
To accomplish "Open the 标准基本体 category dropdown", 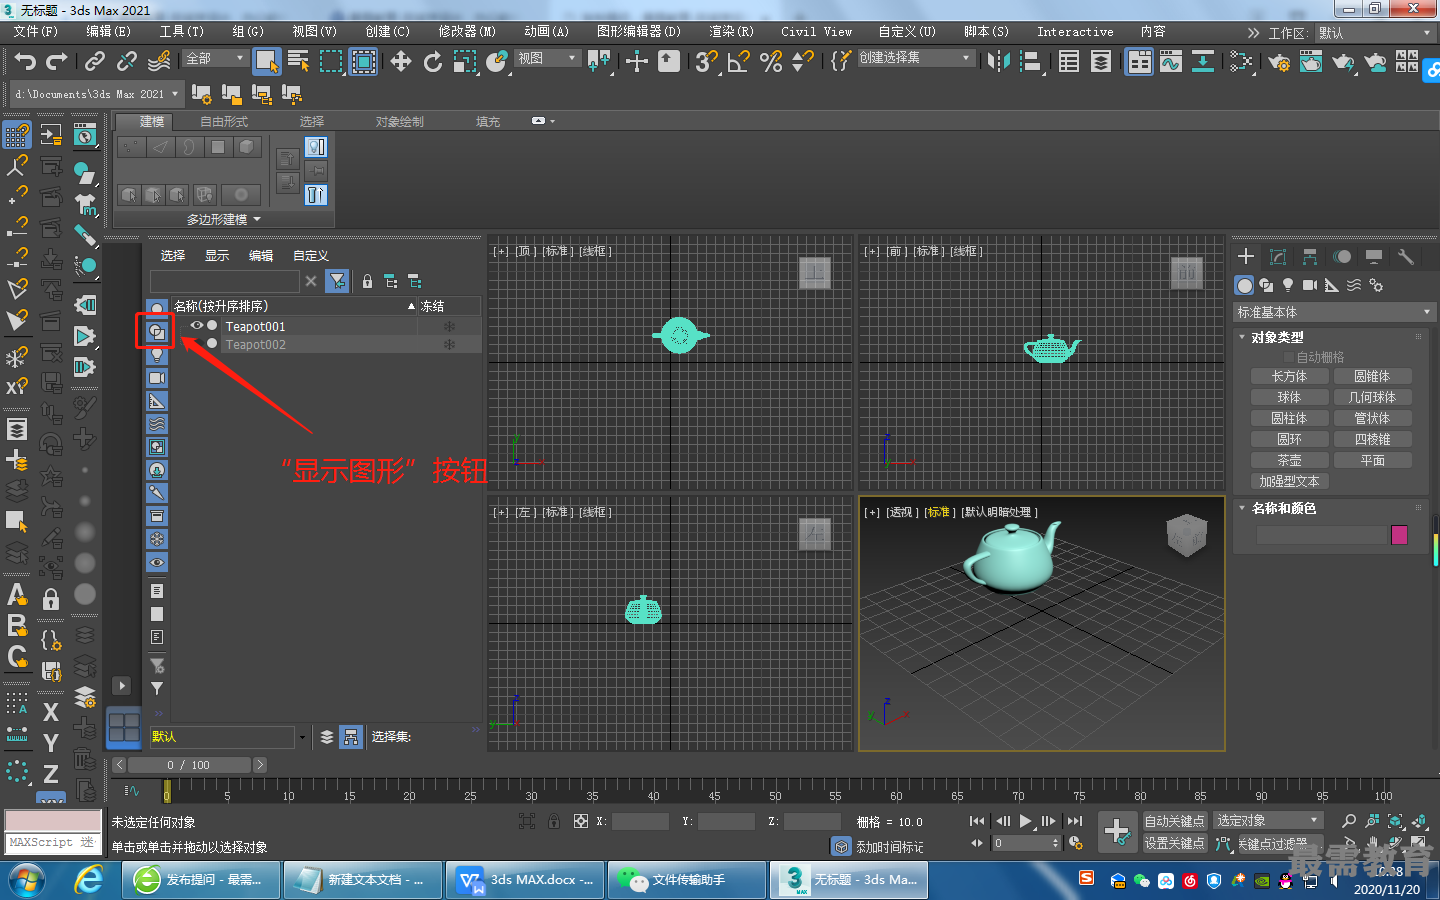I will pos(1334,312).
